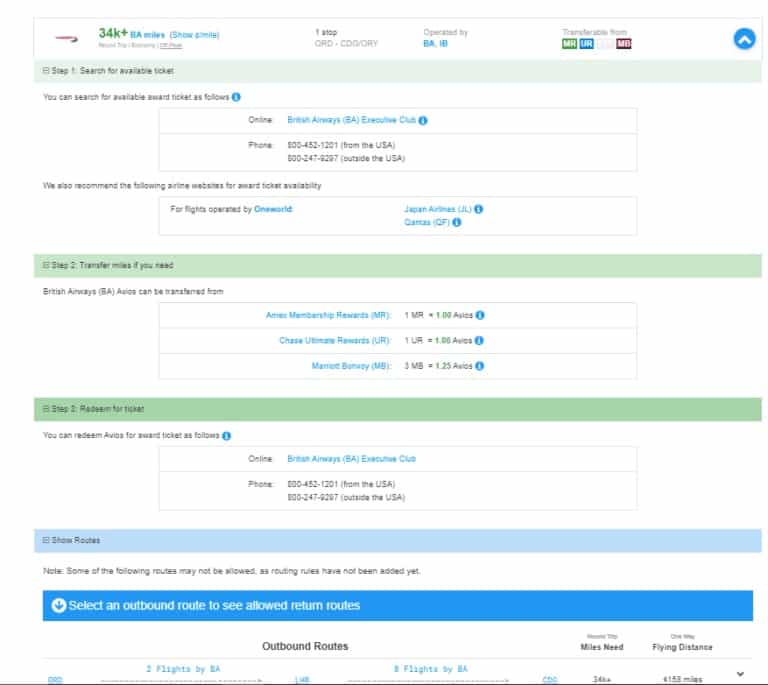Open info icon on the 1 MR = 1.00 Avios row
Screen dimensions: 768x685
click(x=480, y=315)
